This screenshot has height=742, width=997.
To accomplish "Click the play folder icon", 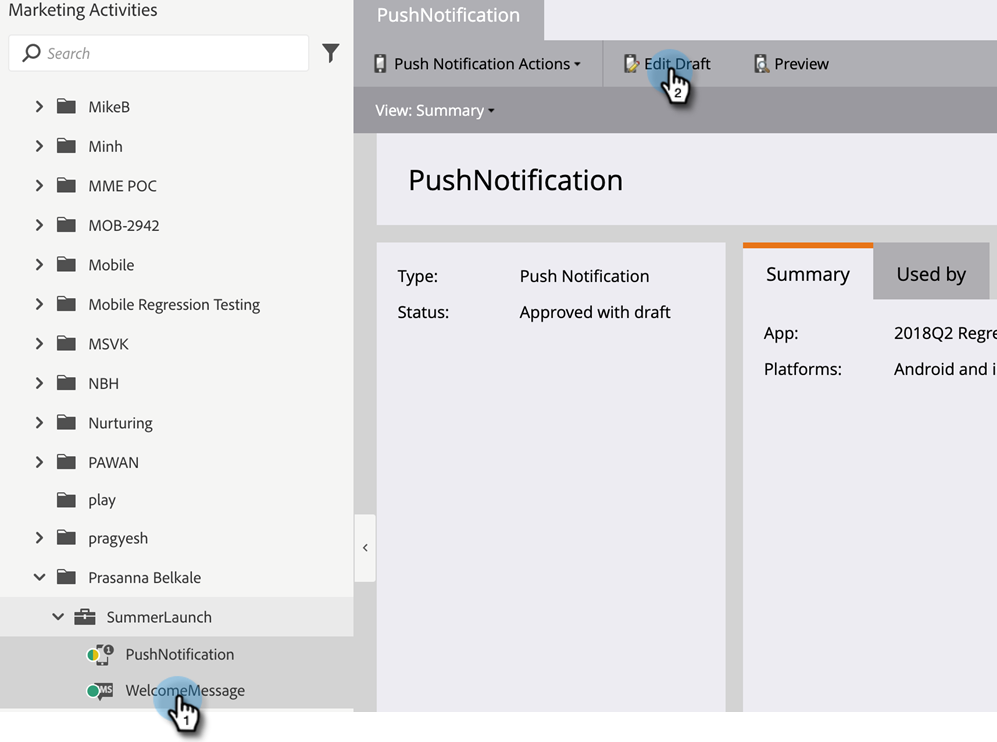I will click(x=66, y=500).
